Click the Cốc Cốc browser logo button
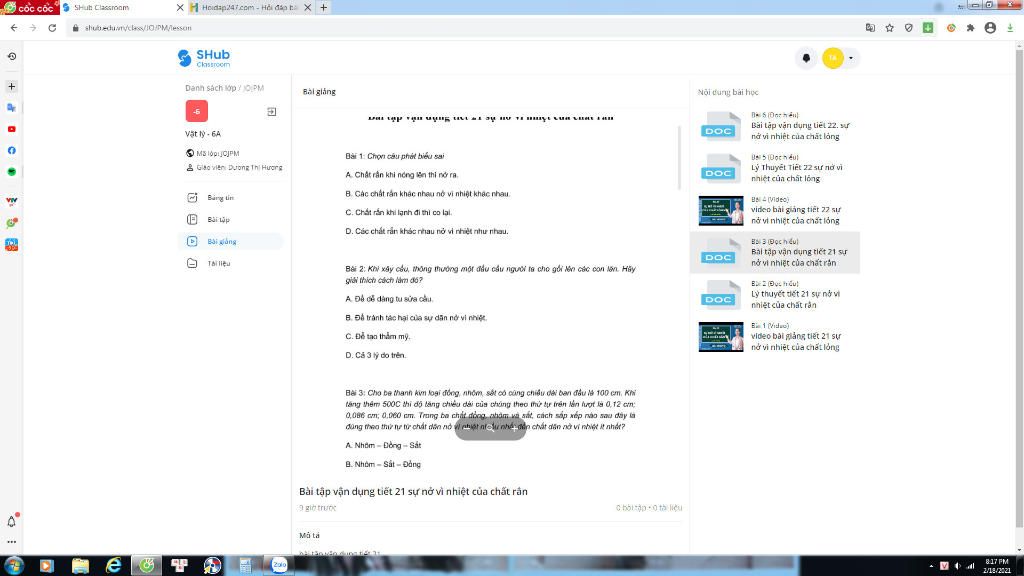Screen dimensions: 1024x576 tap(29, 8)
